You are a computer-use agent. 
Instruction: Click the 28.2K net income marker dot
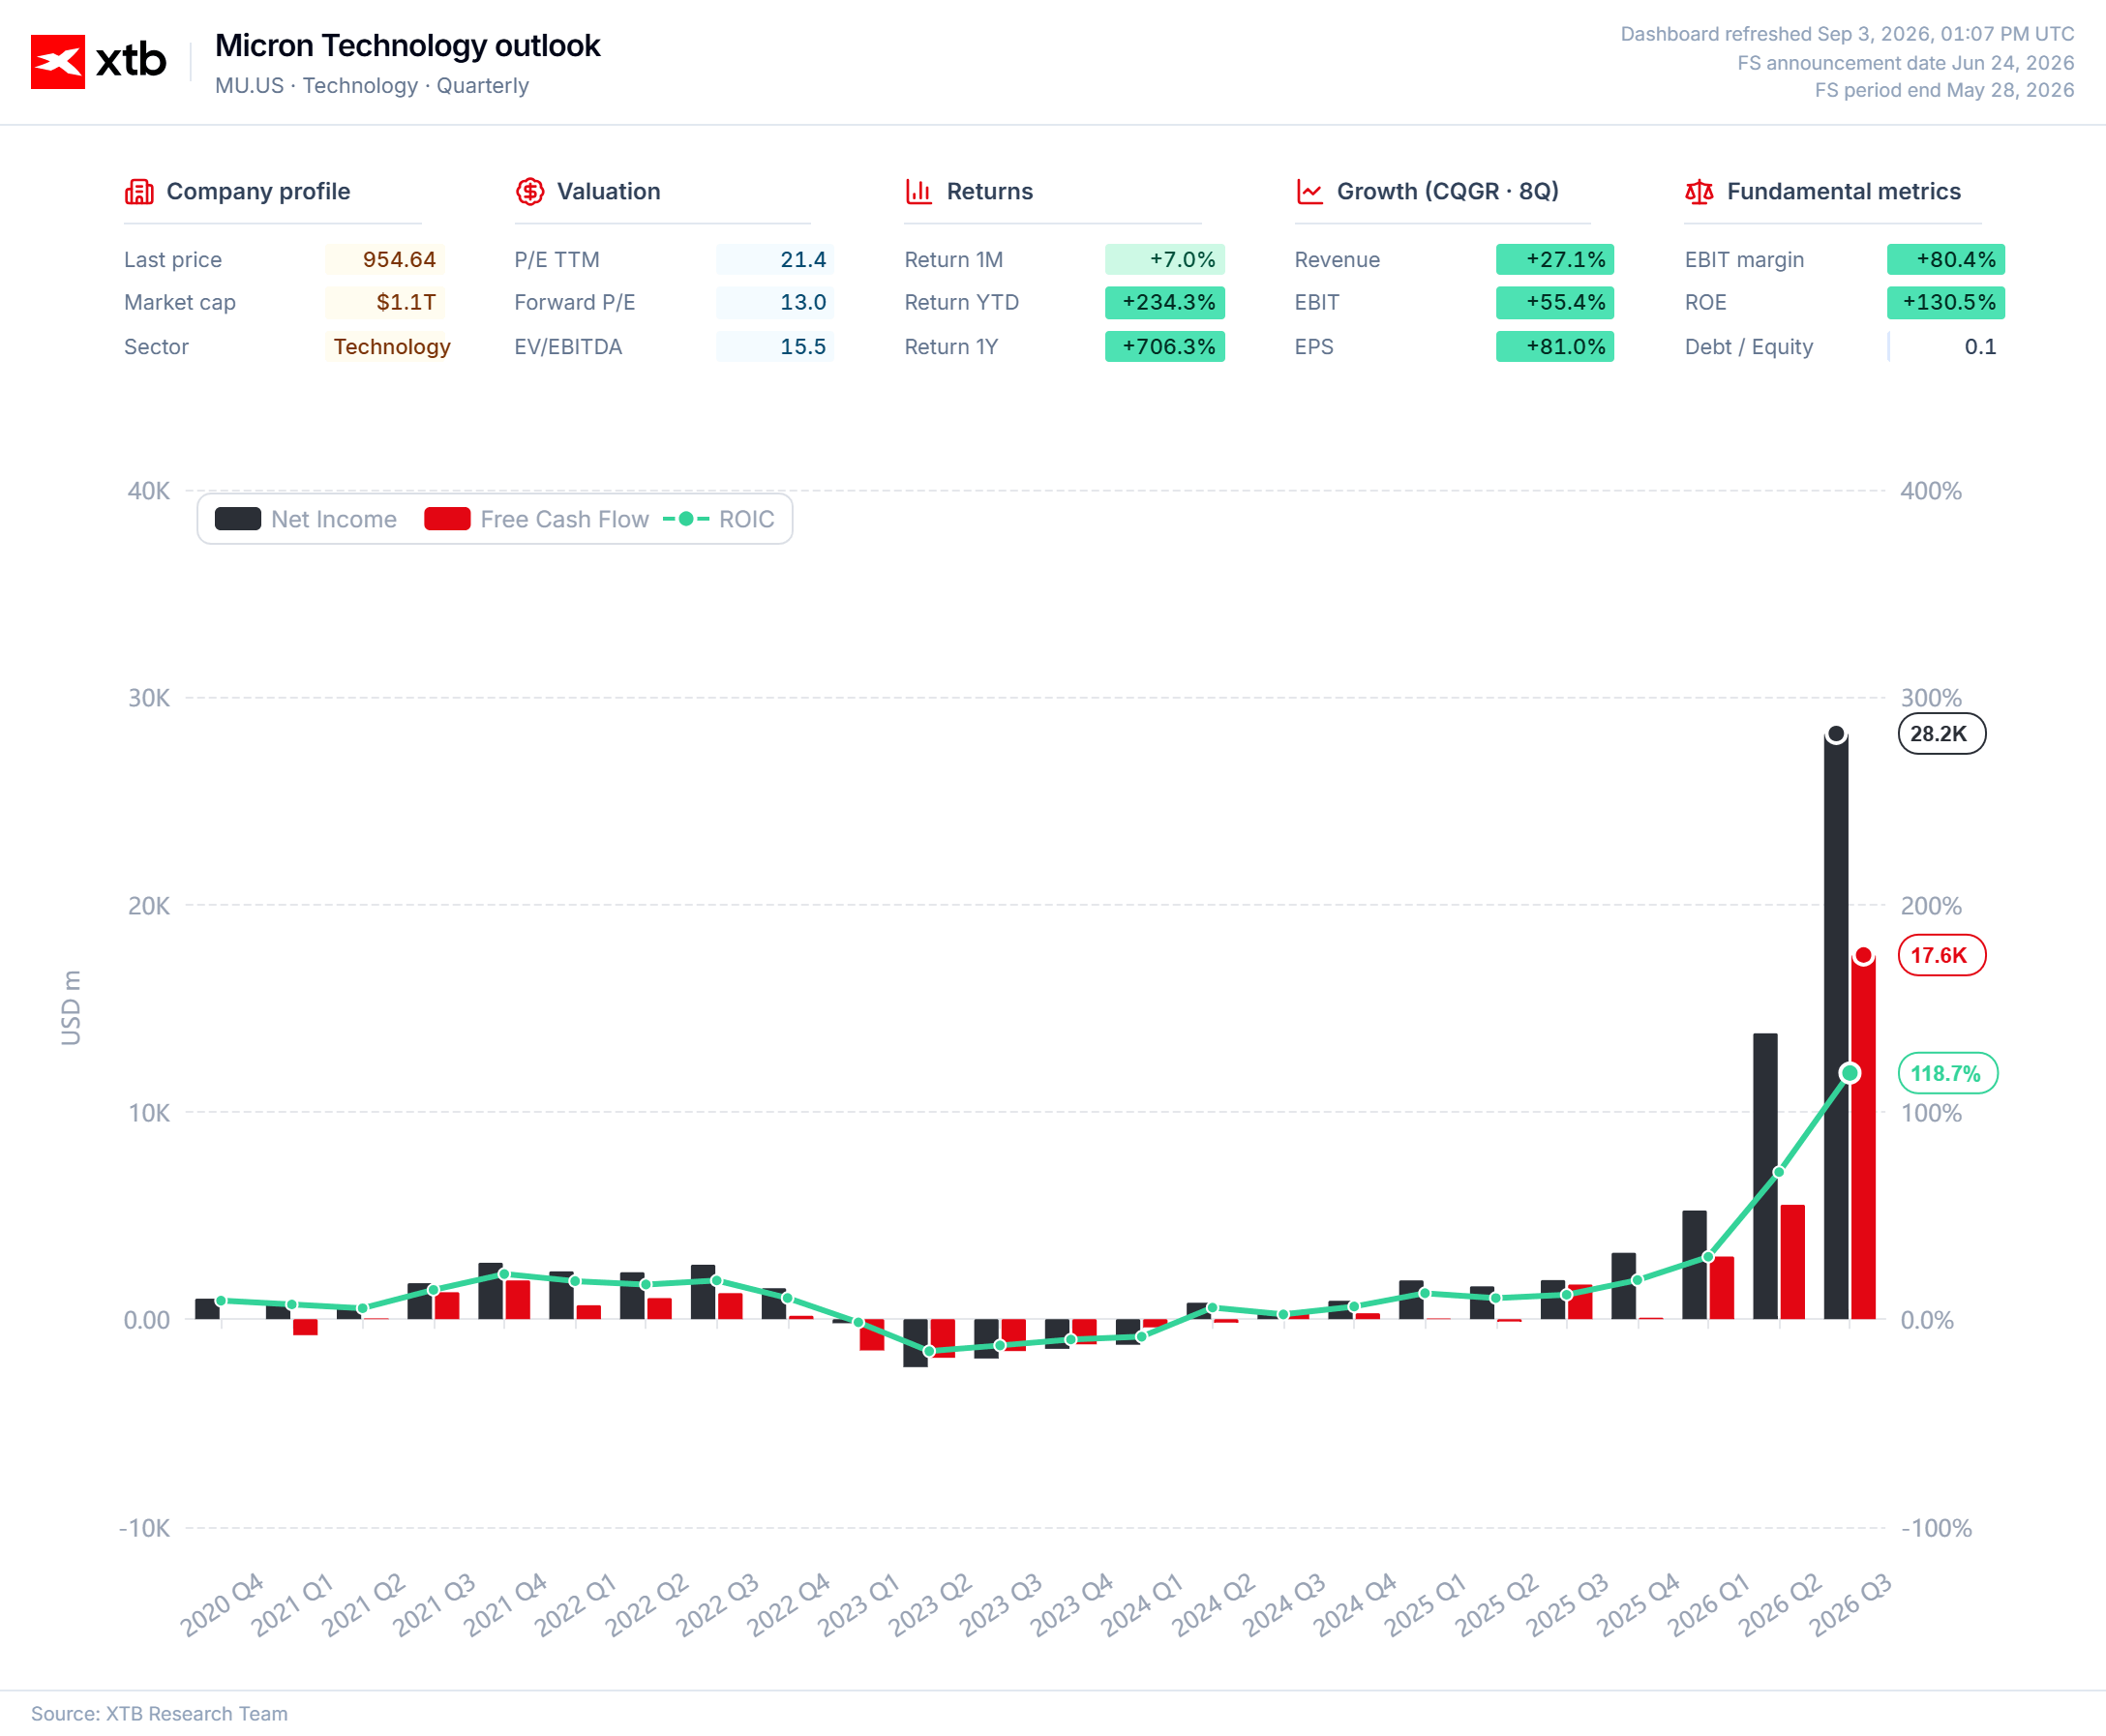click(1836, 735)
